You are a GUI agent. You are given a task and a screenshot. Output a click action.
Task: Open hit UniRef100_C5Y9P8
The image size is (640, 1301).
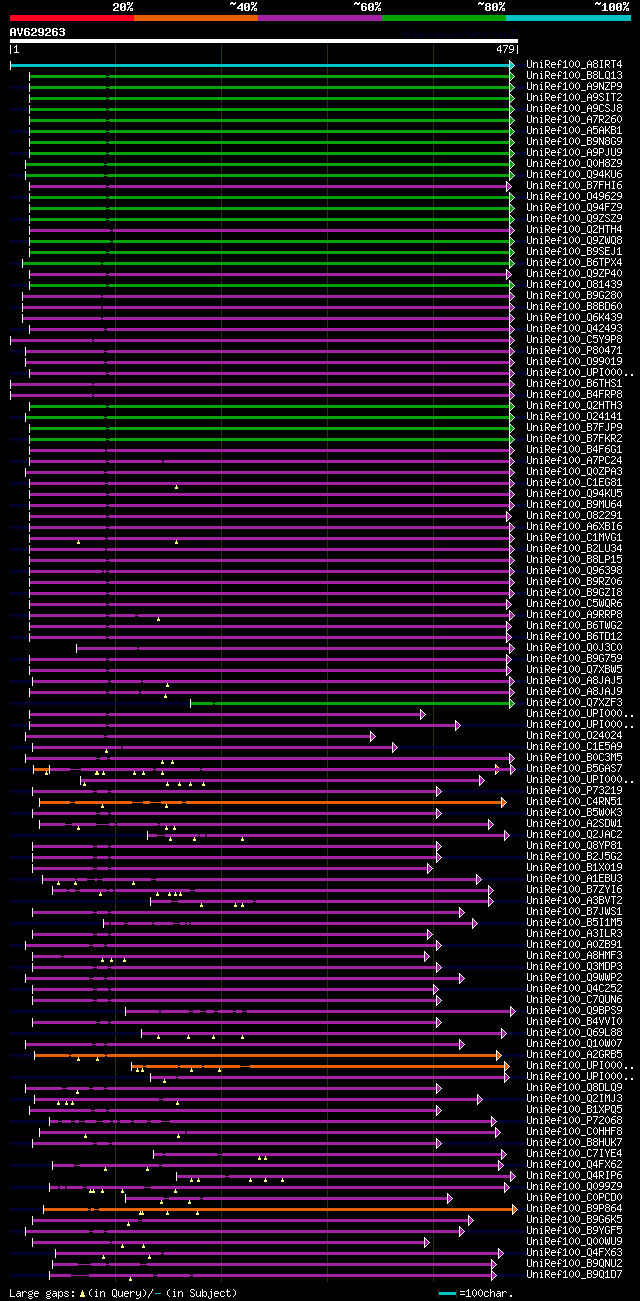(574, 339)
